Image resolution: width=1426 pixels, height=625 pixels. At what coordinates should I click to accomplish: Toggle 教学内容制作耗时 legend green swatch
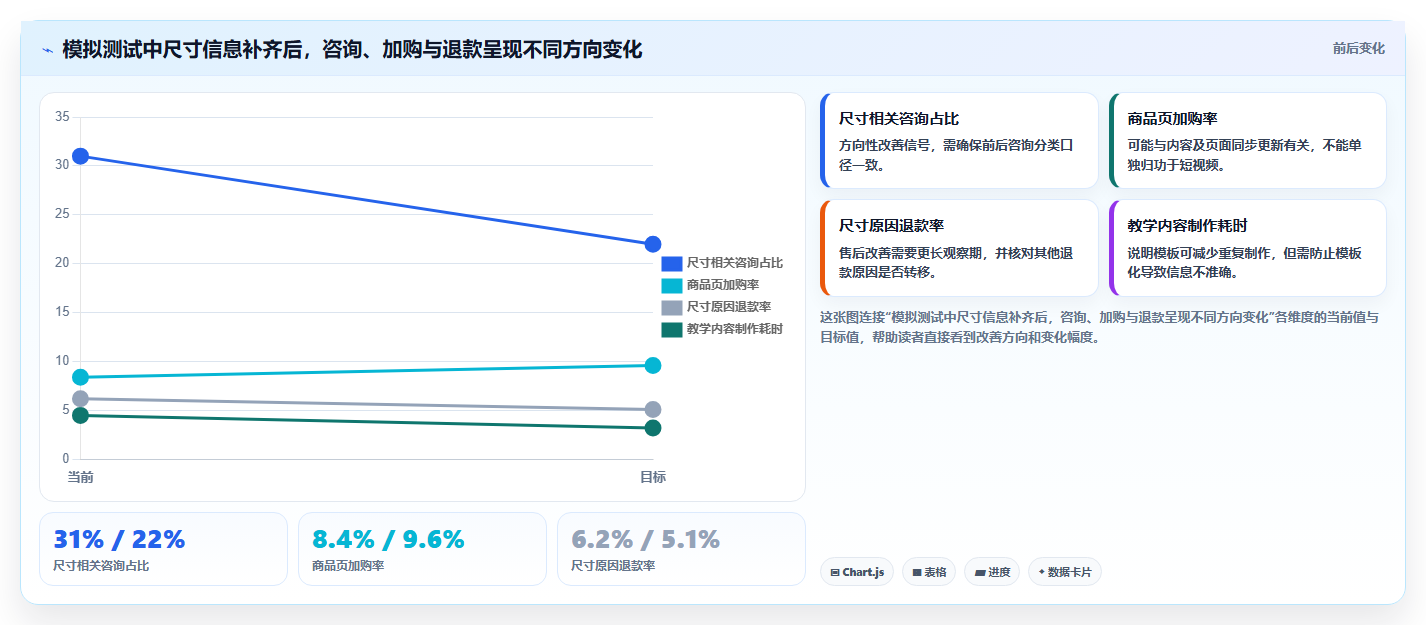coord(671,329)
